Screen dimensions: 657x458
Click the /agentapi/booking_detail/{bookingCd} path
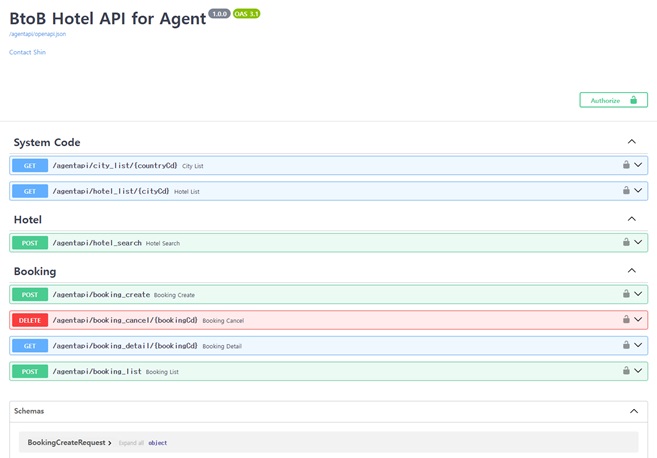[x=125, y=346]
